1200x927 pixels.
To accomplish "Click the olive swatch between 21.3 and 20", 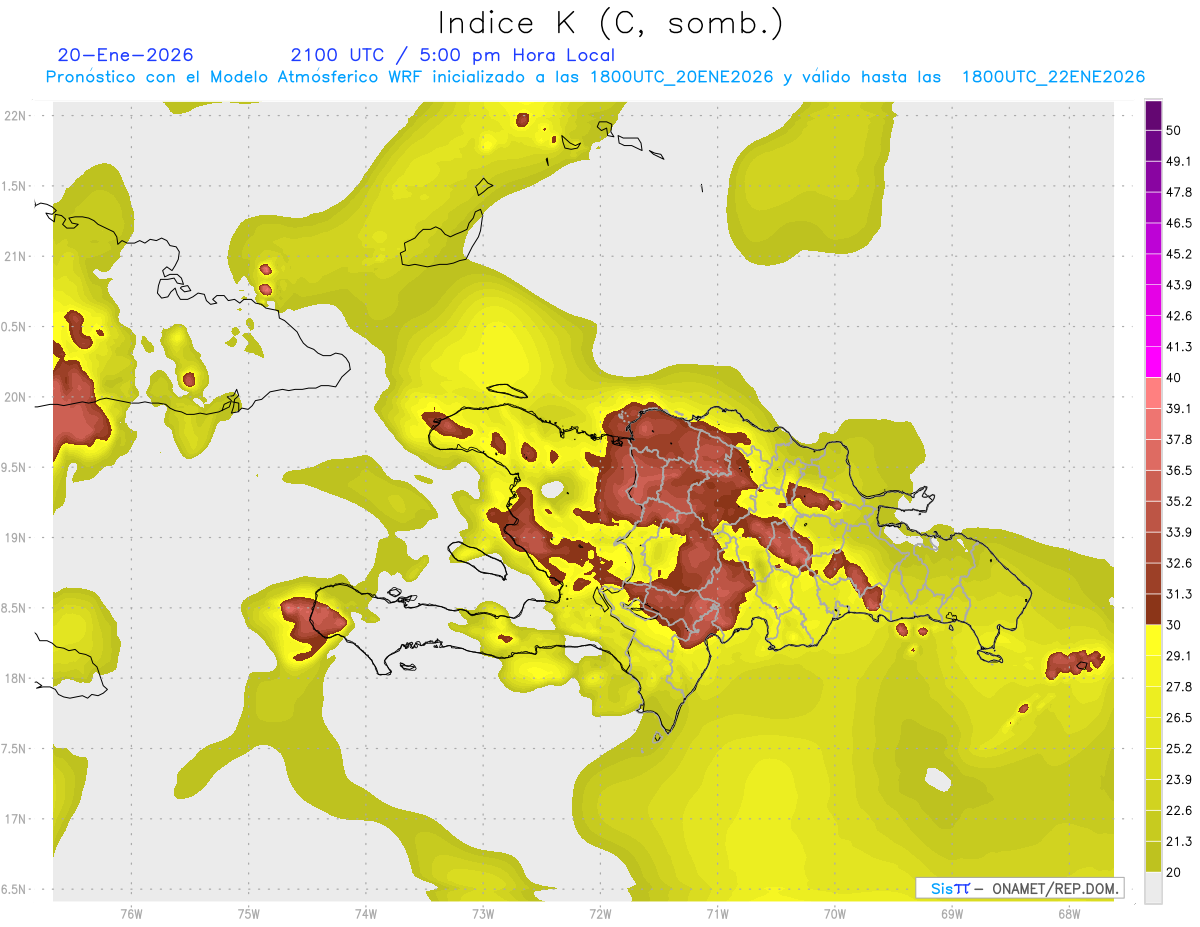I will pos(1153,856).
